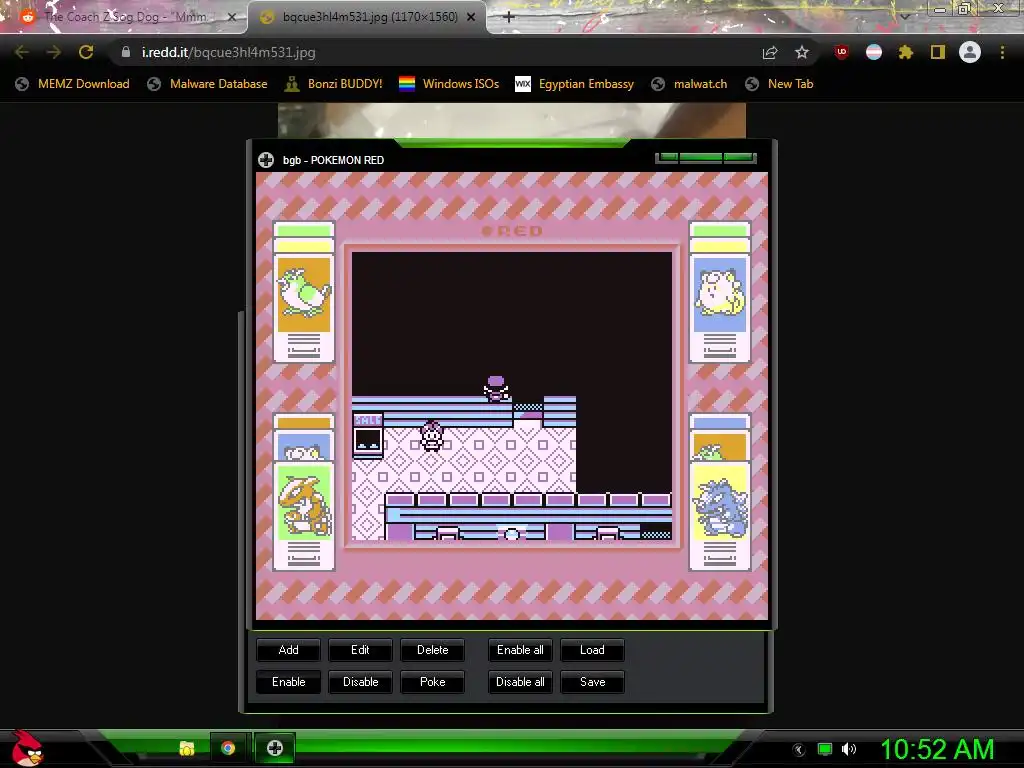Open MEMZ Download bookmark

click(x=72, y=84)
